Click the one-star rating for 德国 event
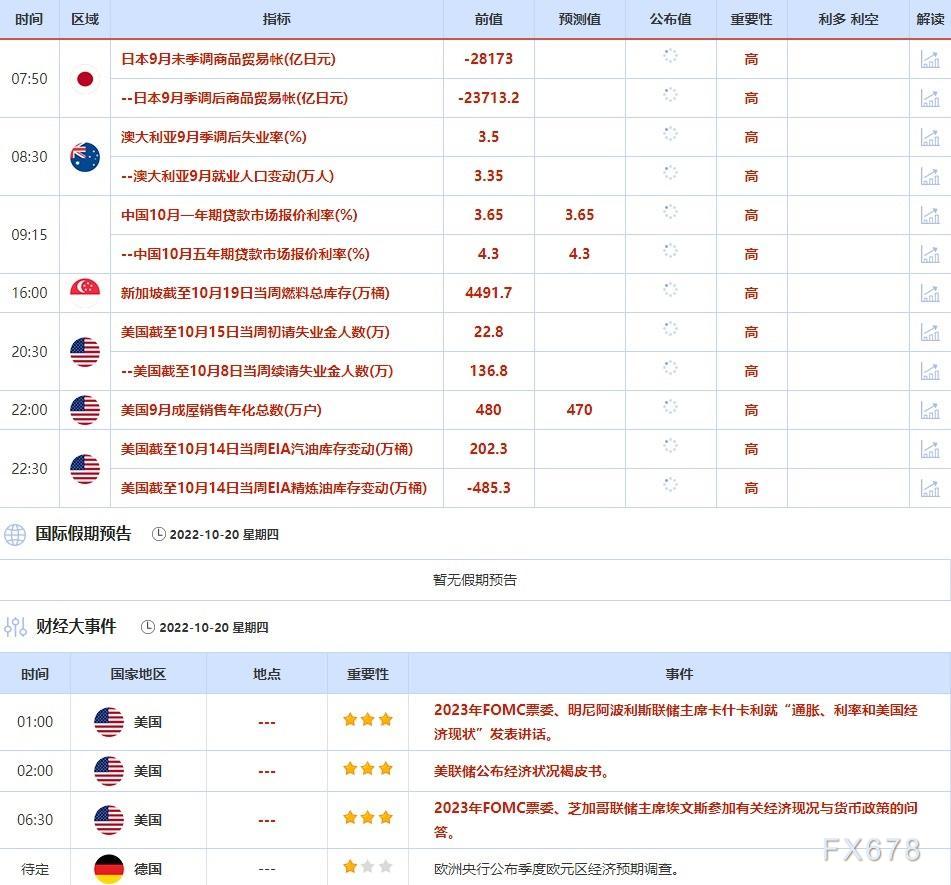Viewport: 951px width, 885px height. pyautogui.click(x=368, y=866)
